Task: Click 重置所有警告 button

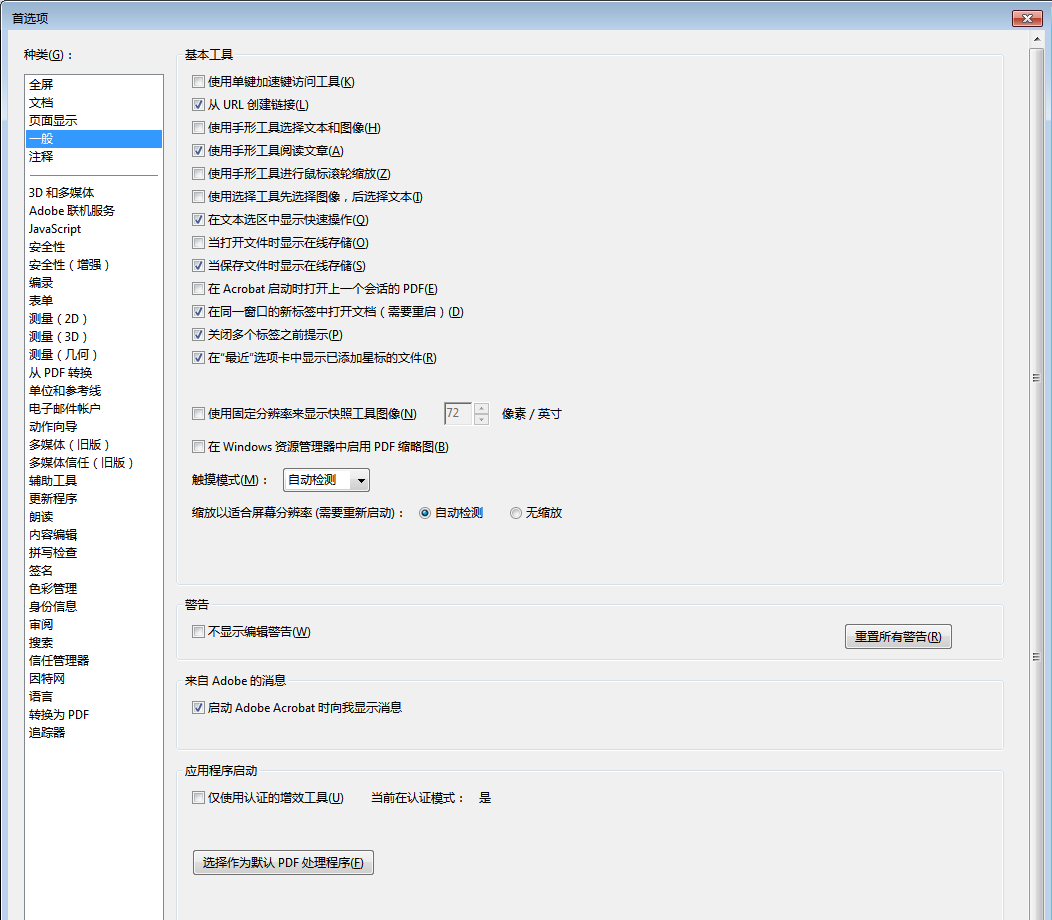Action: 898,637
